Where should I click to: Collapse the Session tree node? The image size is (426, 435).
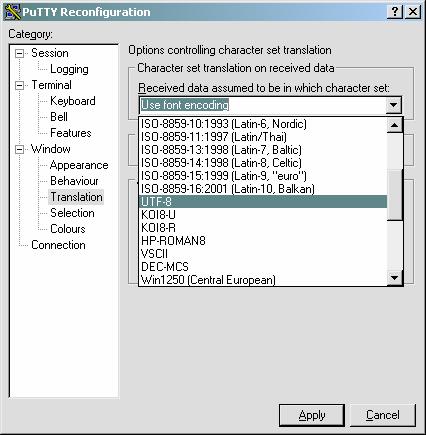(x=20, y=53)
